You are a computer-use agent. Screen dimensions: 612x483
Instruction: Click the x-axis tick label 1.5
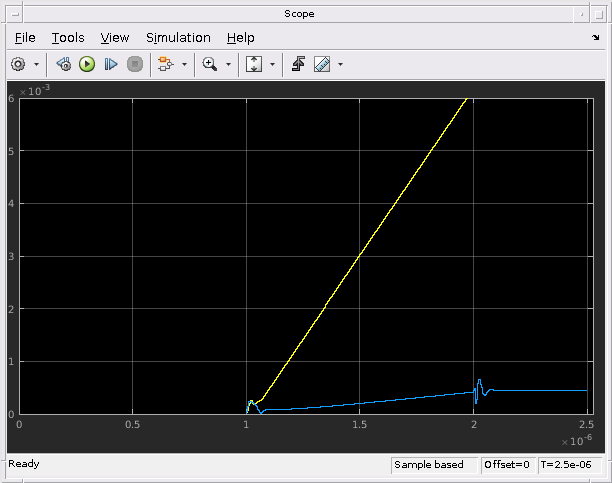tap(359, 425)
